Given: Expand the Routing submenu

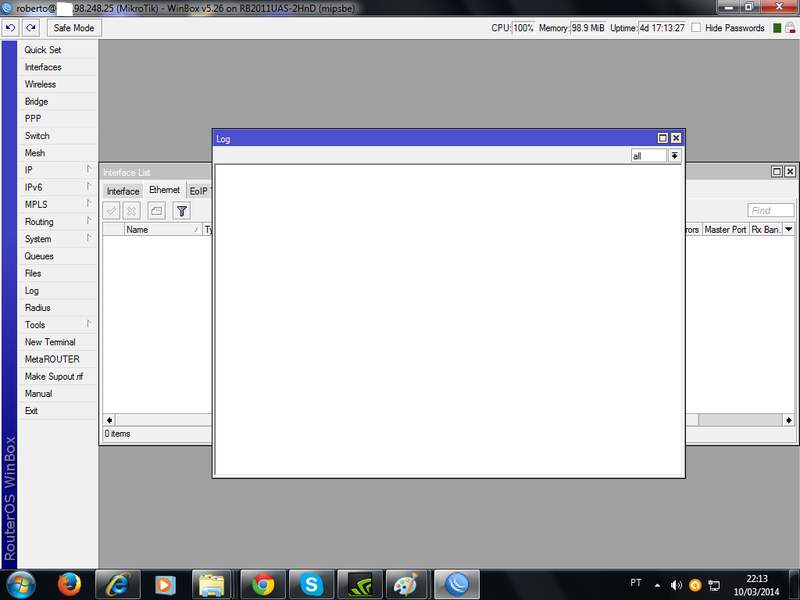Looking at the screenshot, I should click(x=57, y=221).
